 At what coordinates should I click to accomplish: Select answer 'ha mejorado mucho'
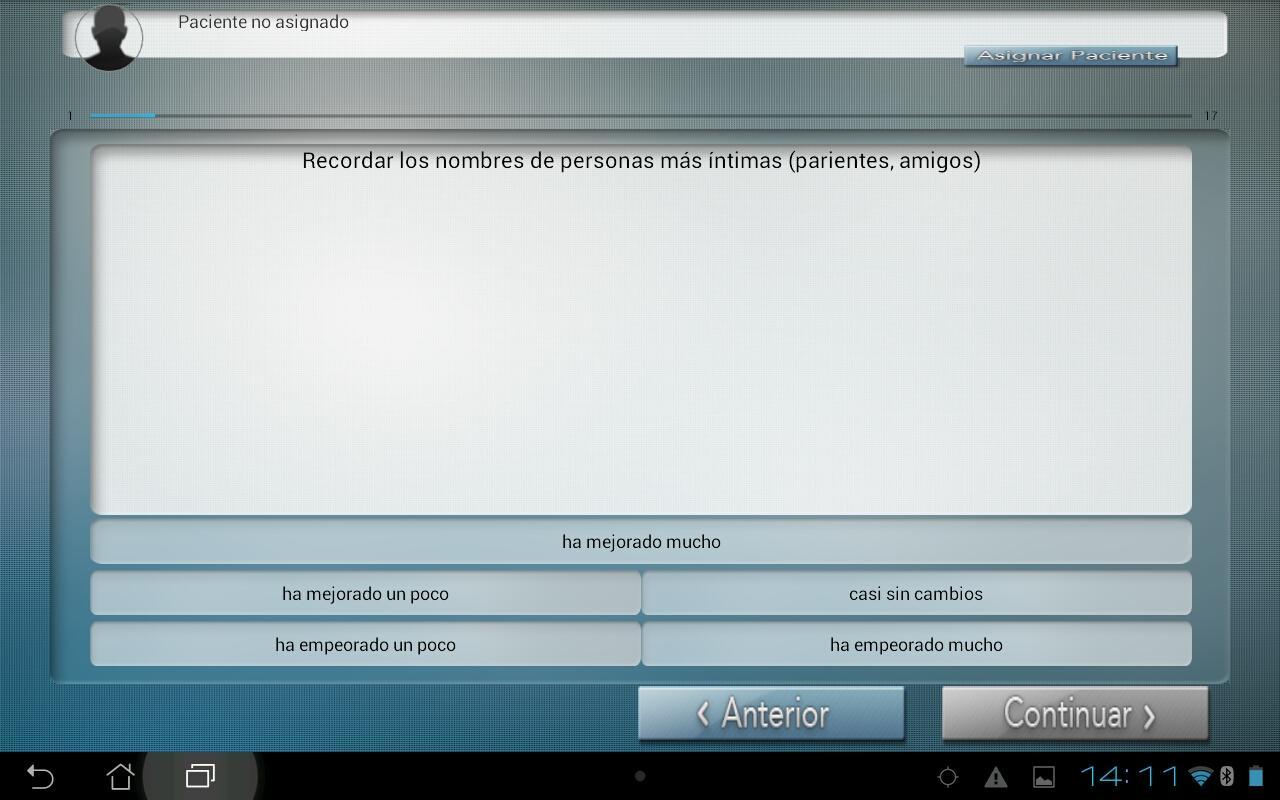640,542
